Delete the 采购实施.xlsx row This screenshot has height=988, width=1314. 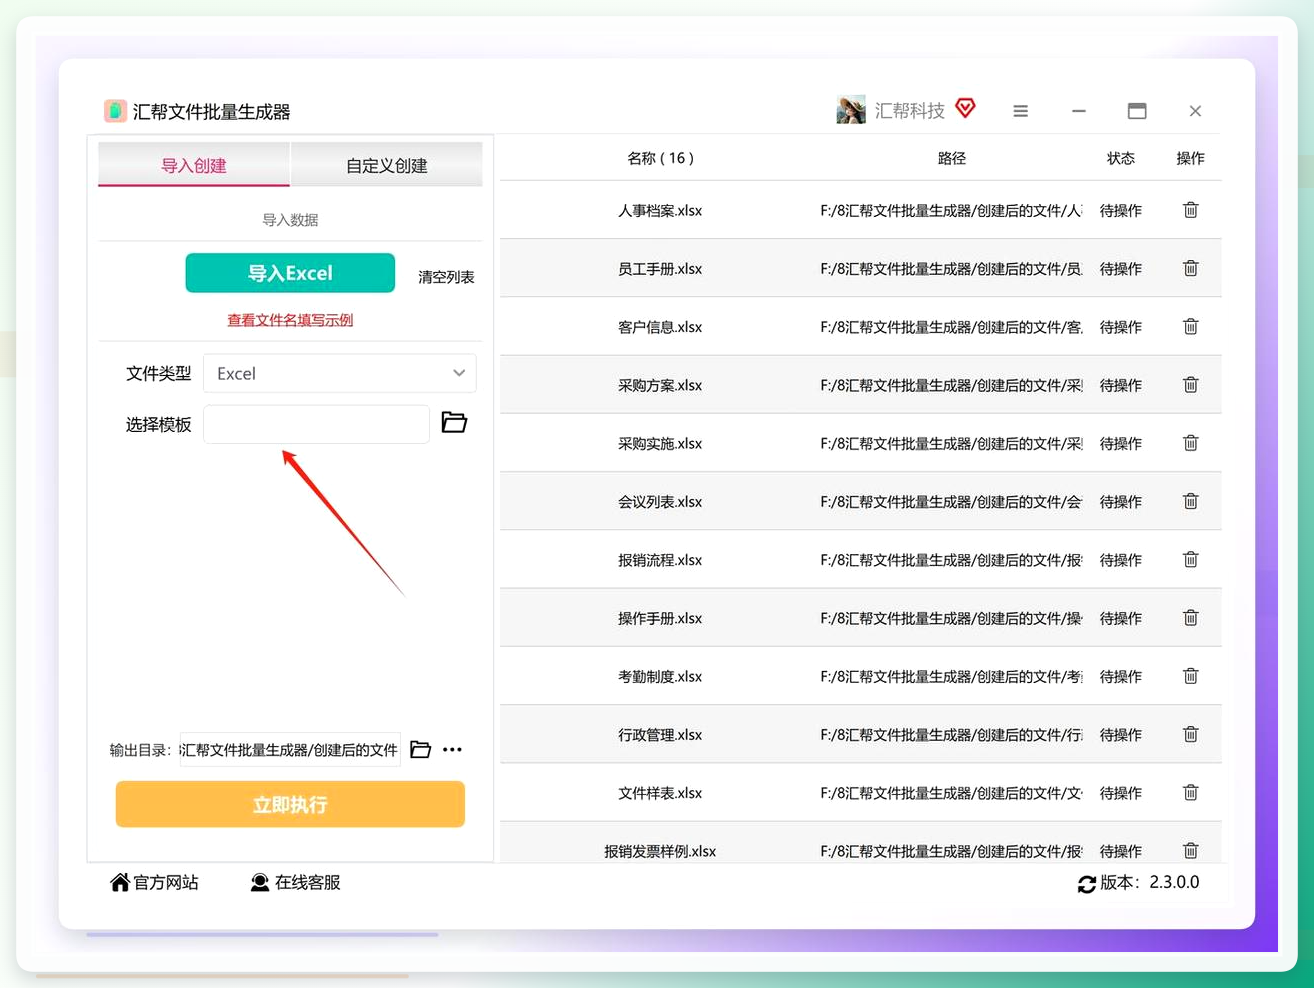[x=1190, y=443]
